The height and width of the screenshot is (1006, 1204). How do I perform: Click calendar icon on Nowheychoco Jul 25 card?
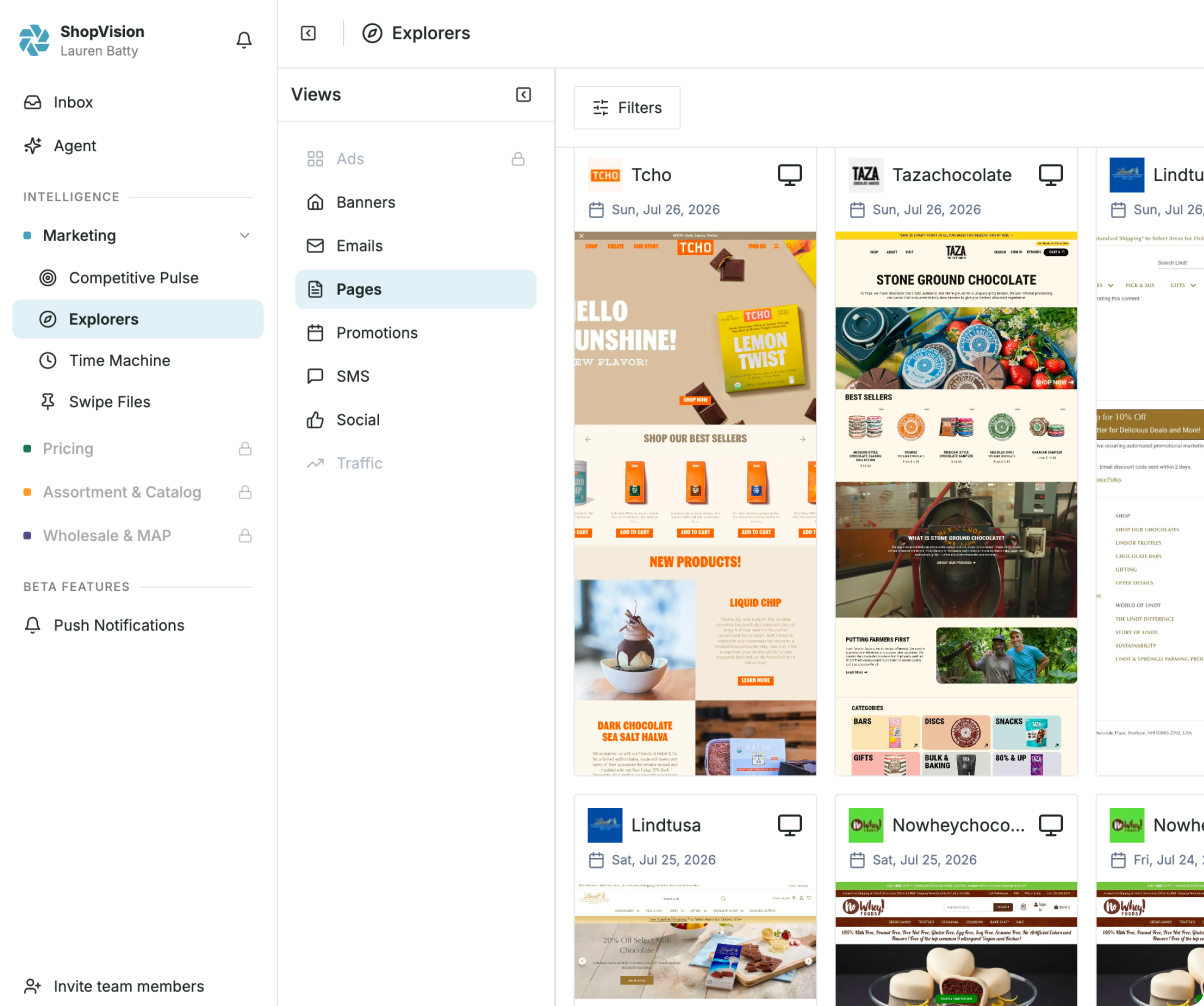click(857, 860)
